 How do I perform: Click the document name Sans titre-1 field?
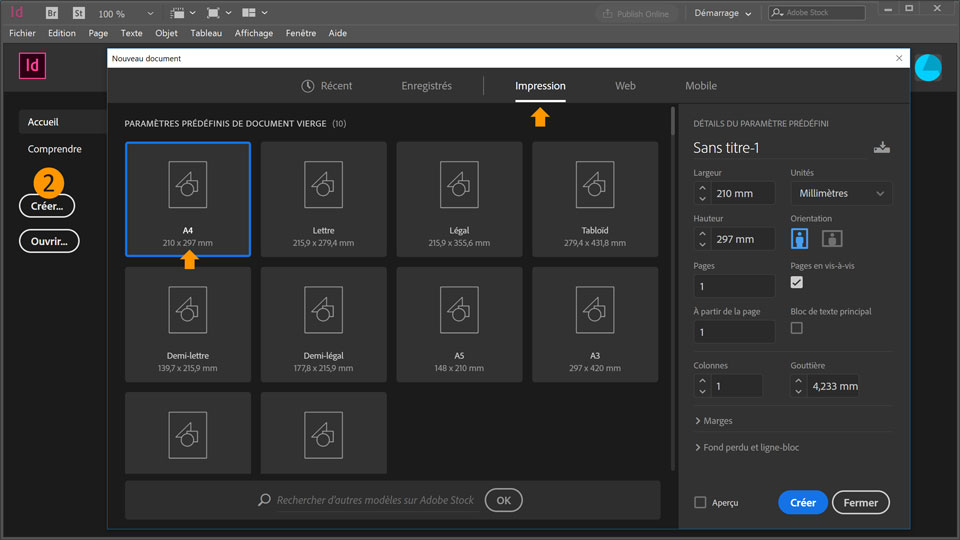tap(779, 148)
